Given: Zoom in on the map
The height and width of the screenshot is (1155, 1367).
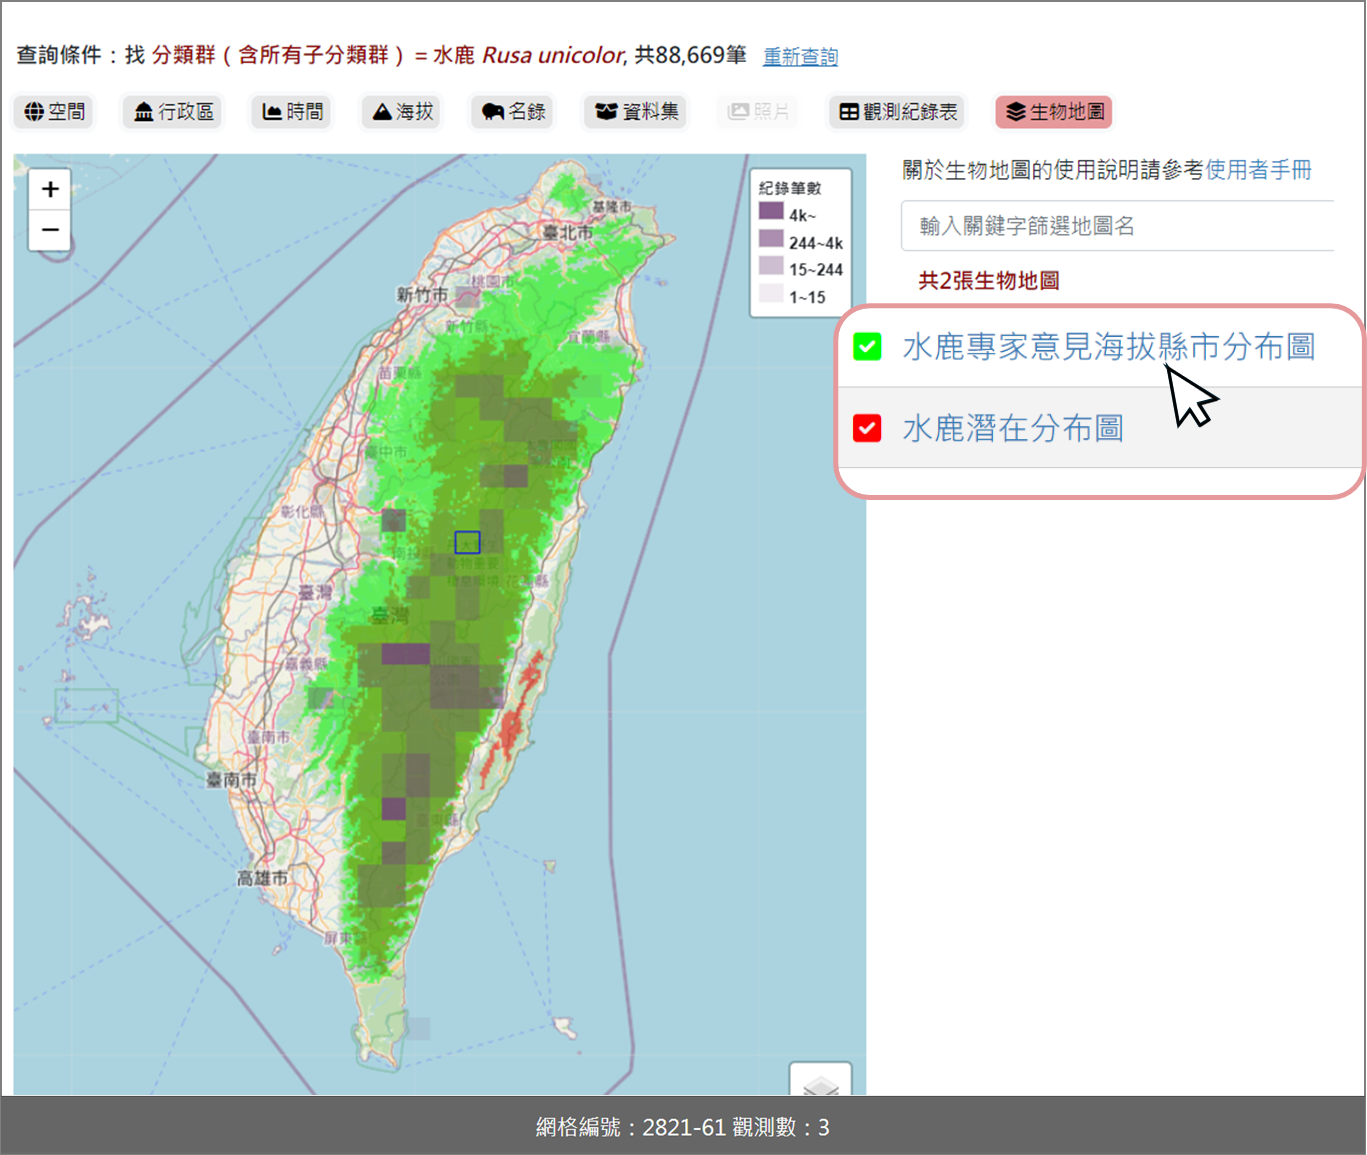Looking at the screenshot, I should pyautogui.click(x=50, y=189).
